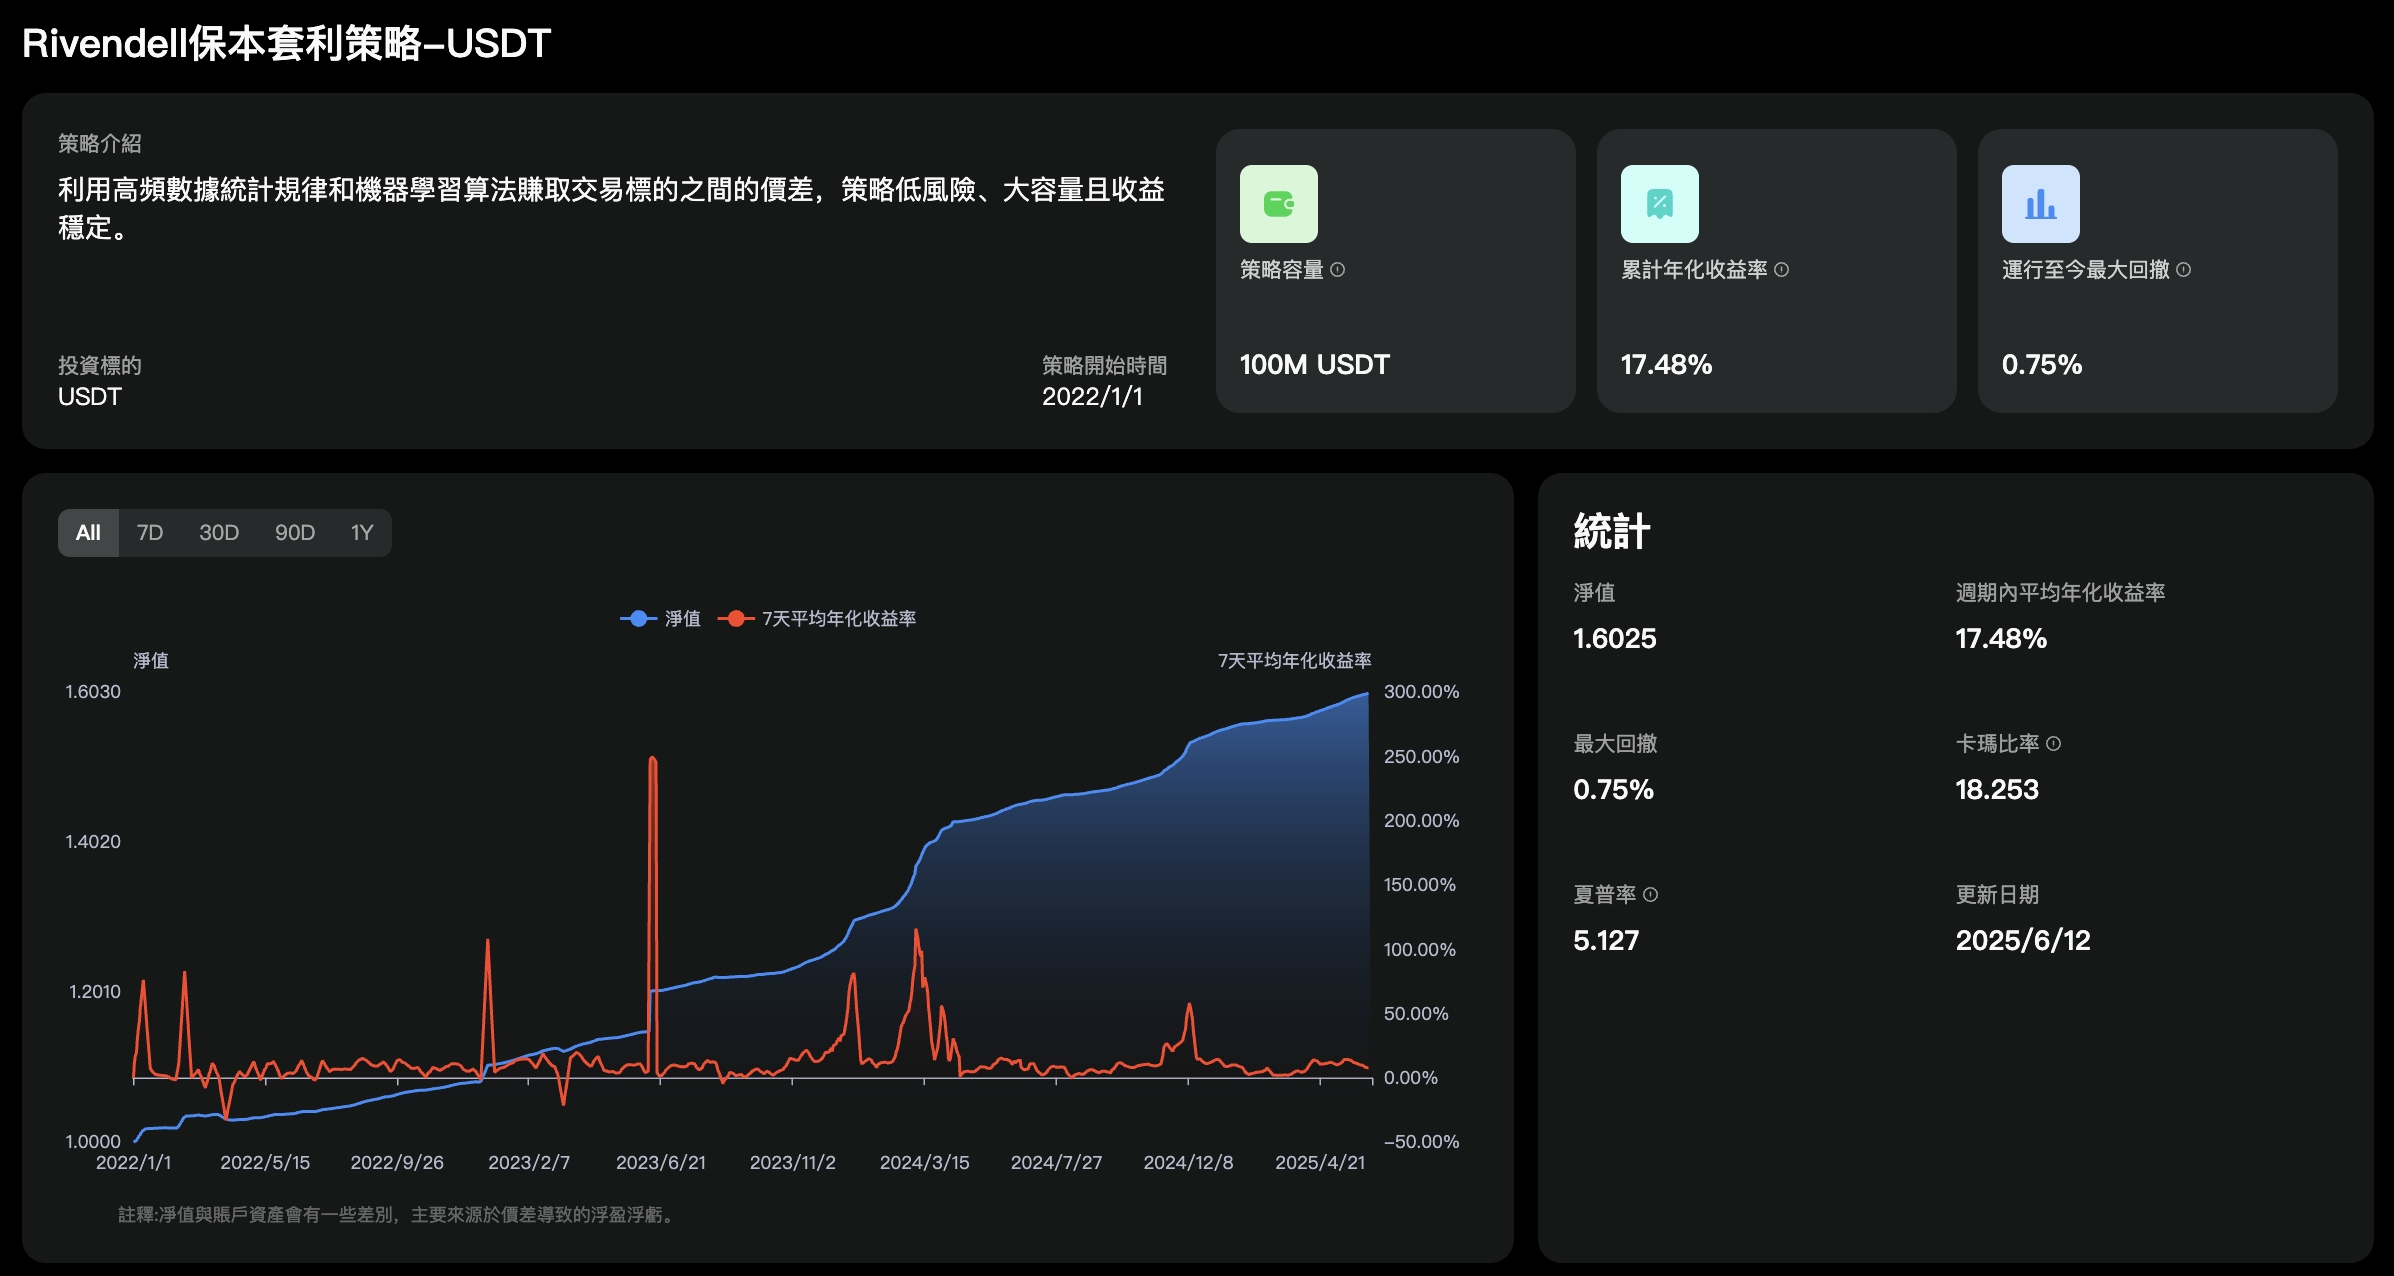This screenshot has width=2394, height=1276.
Task: Switch chart to 1Y range
Action: click(362, 533)
